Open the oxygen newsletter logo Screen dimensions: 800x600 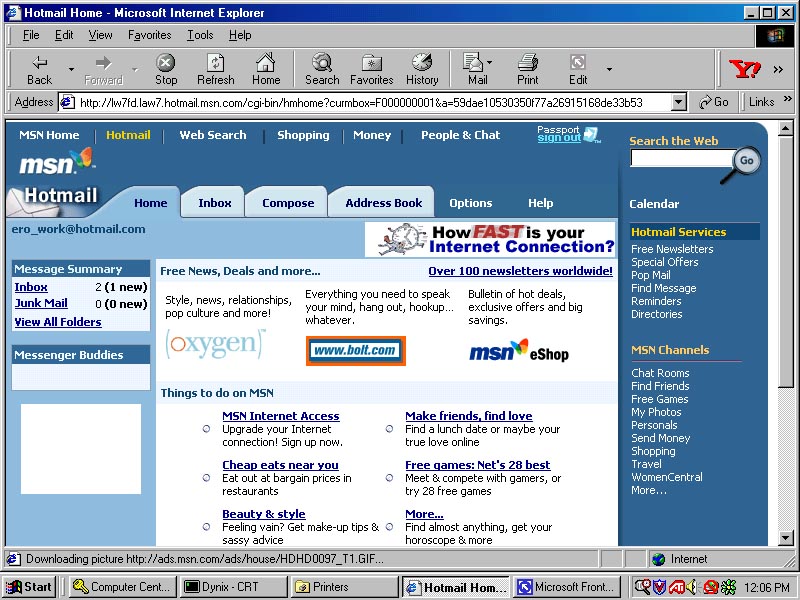click(x=215, y=344)
